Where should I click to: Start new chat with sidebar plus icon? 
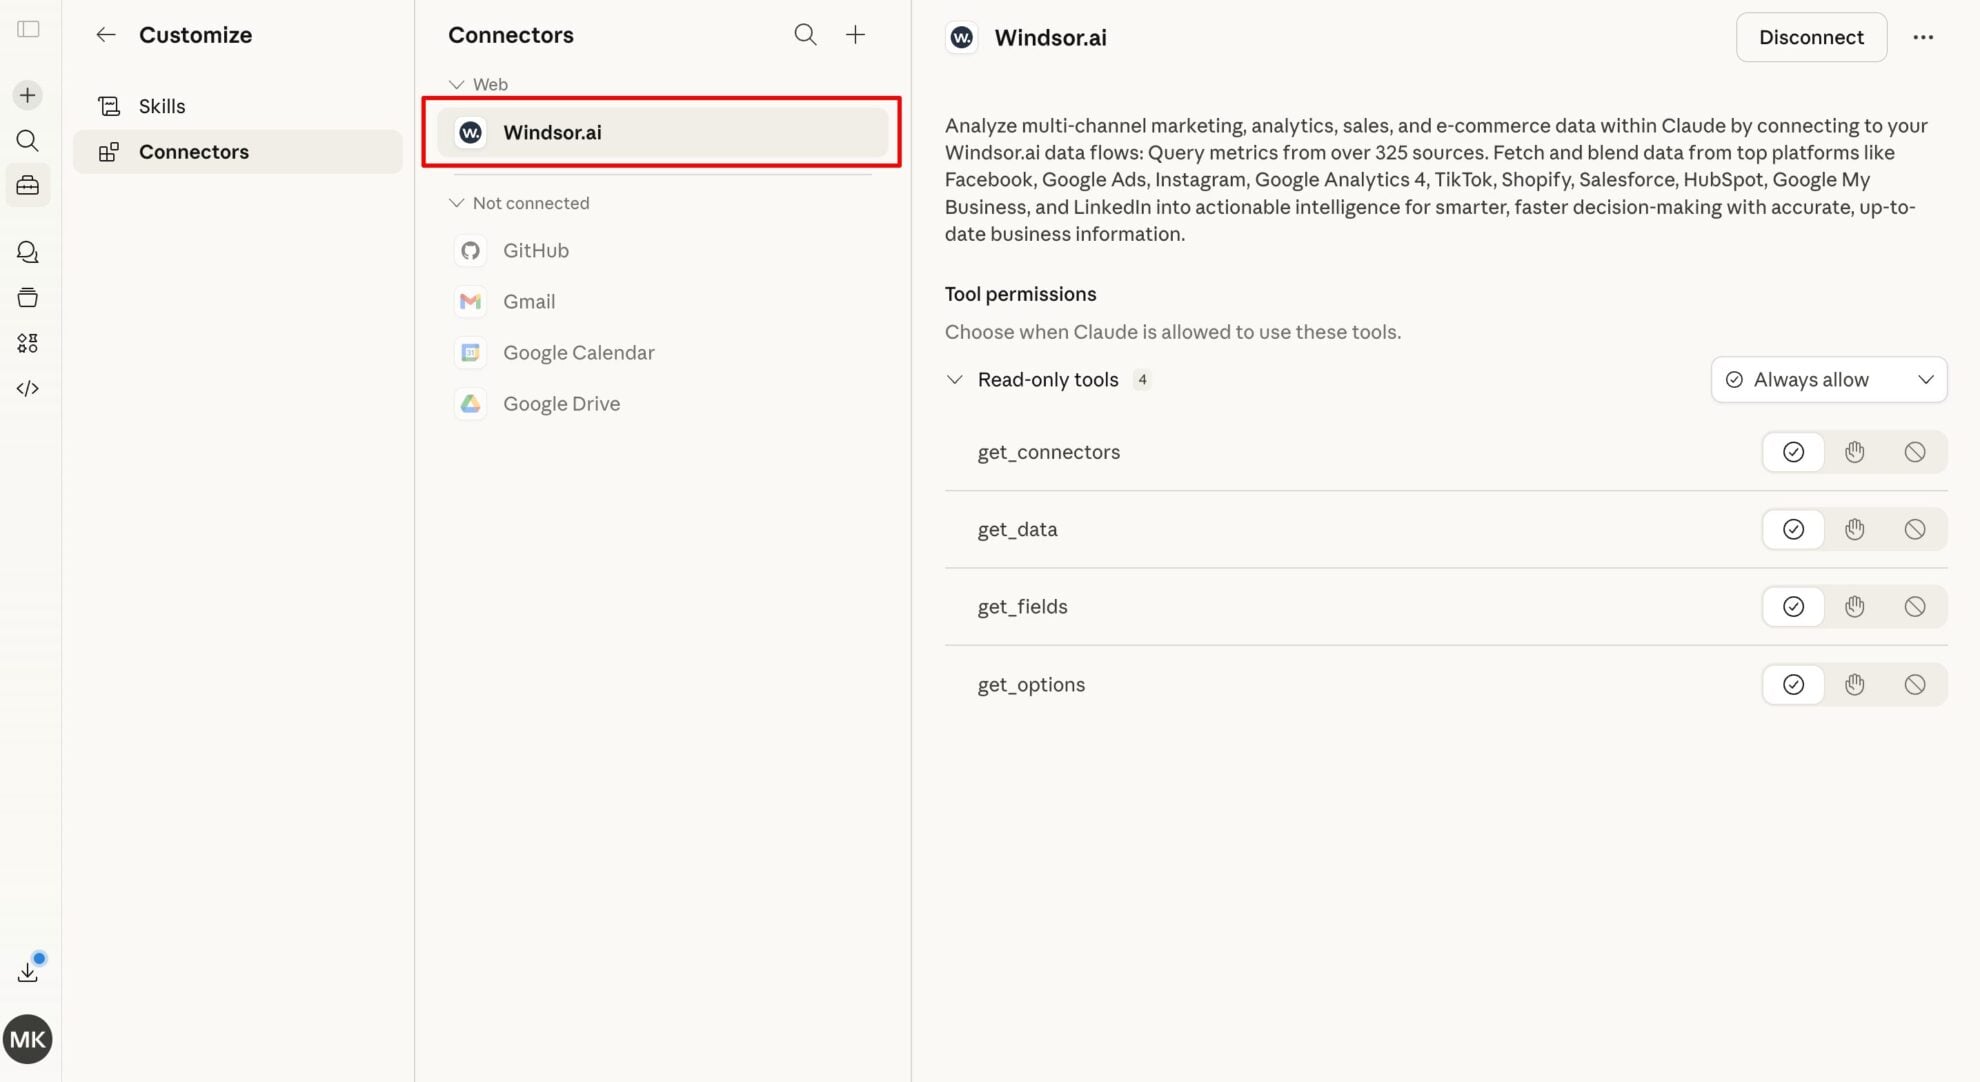pos(28,95)
